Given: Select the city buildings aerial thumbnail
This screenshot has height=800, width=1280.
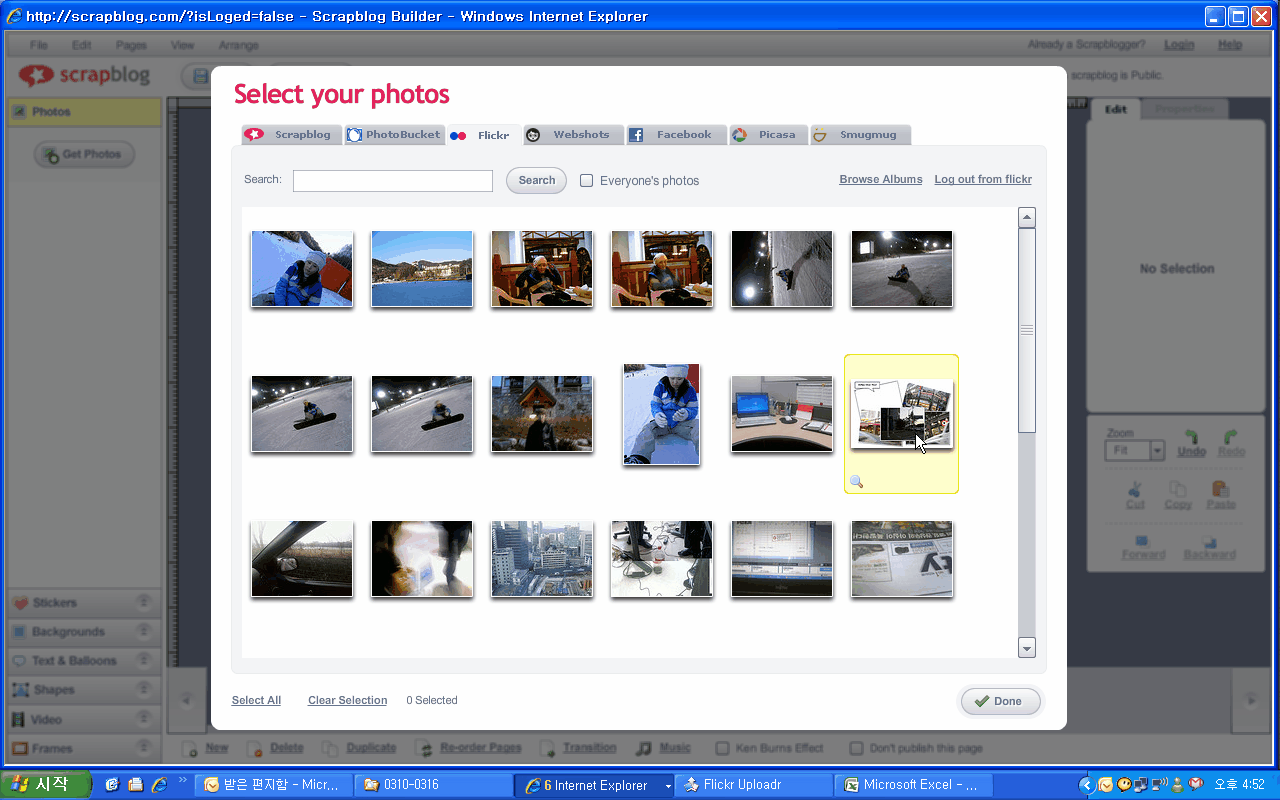Looking at the screenshot, I should point(542,559).
